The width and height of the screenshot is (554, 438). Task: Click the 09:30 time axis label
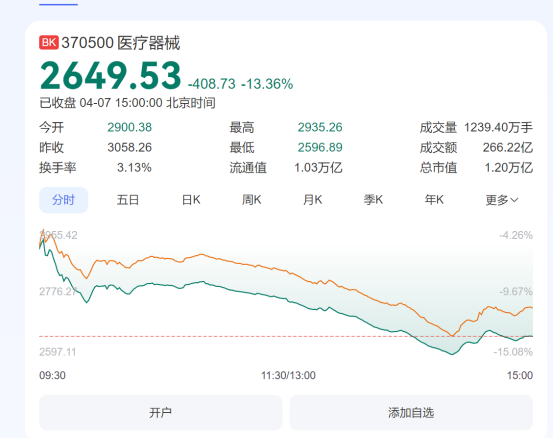coord(52,375)
